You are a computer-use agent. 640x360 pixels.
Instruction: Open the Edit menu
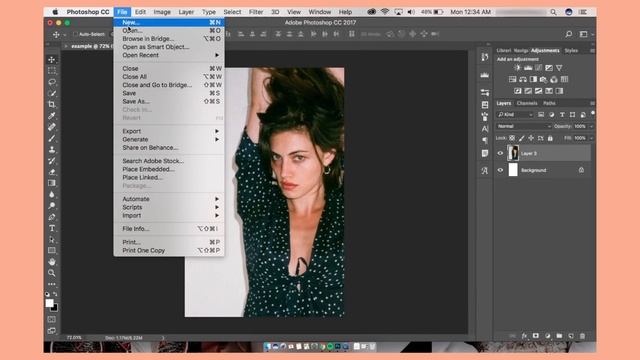pyautogui.click(x=140, y=12)
